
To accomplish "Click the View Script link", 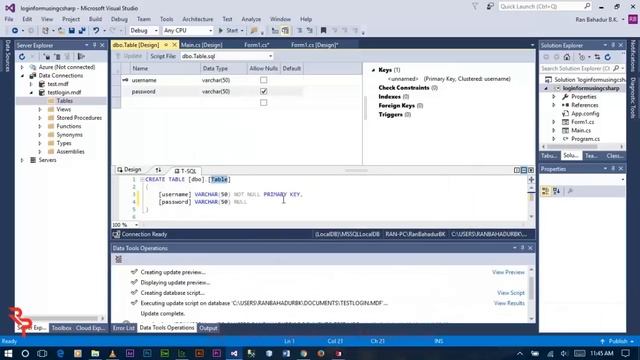I will [511, 293].
